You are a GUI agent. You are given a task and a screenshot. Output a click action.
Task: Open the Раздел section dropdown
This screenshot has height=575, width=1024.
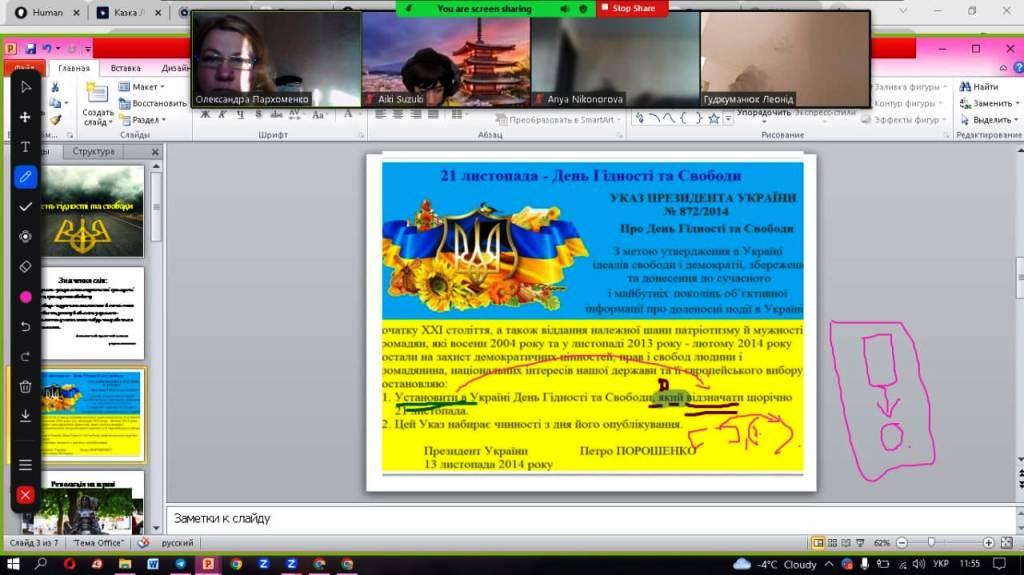142,120
